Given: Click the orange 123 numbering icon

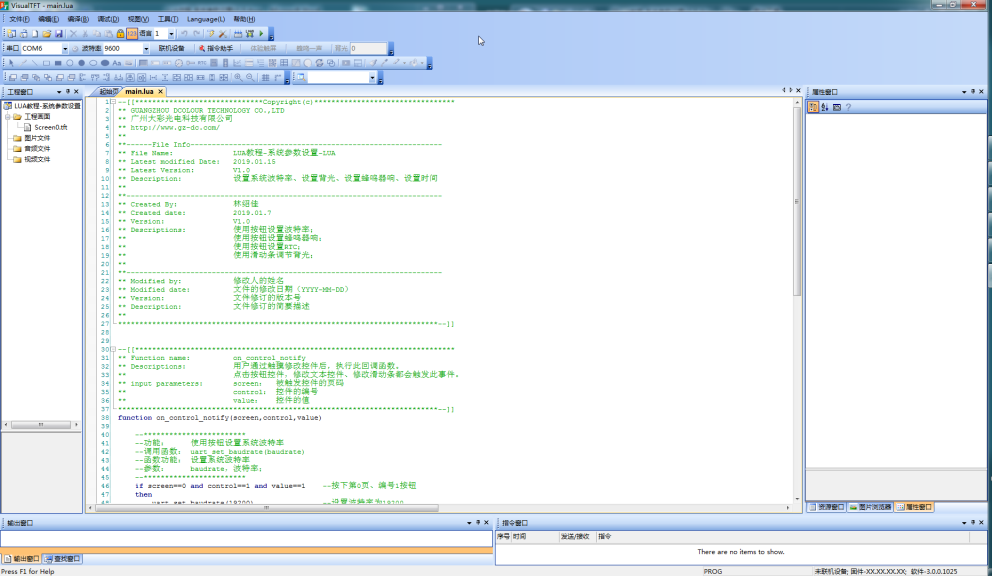Looking at the screenshot, I should pyautogui.click(x=132, y=34).
